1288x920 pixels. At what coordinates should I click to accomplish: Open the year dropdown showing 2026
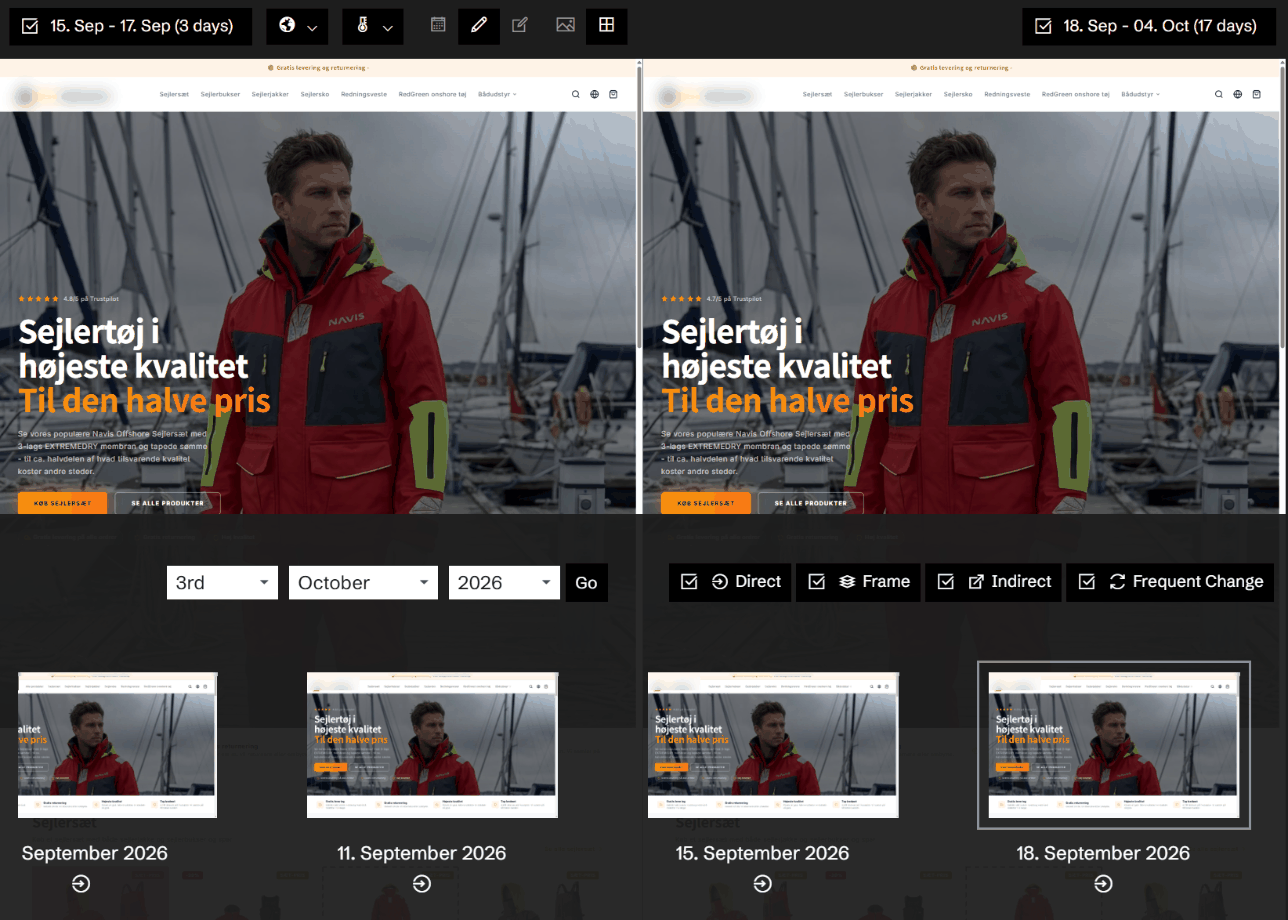(503, 583)
